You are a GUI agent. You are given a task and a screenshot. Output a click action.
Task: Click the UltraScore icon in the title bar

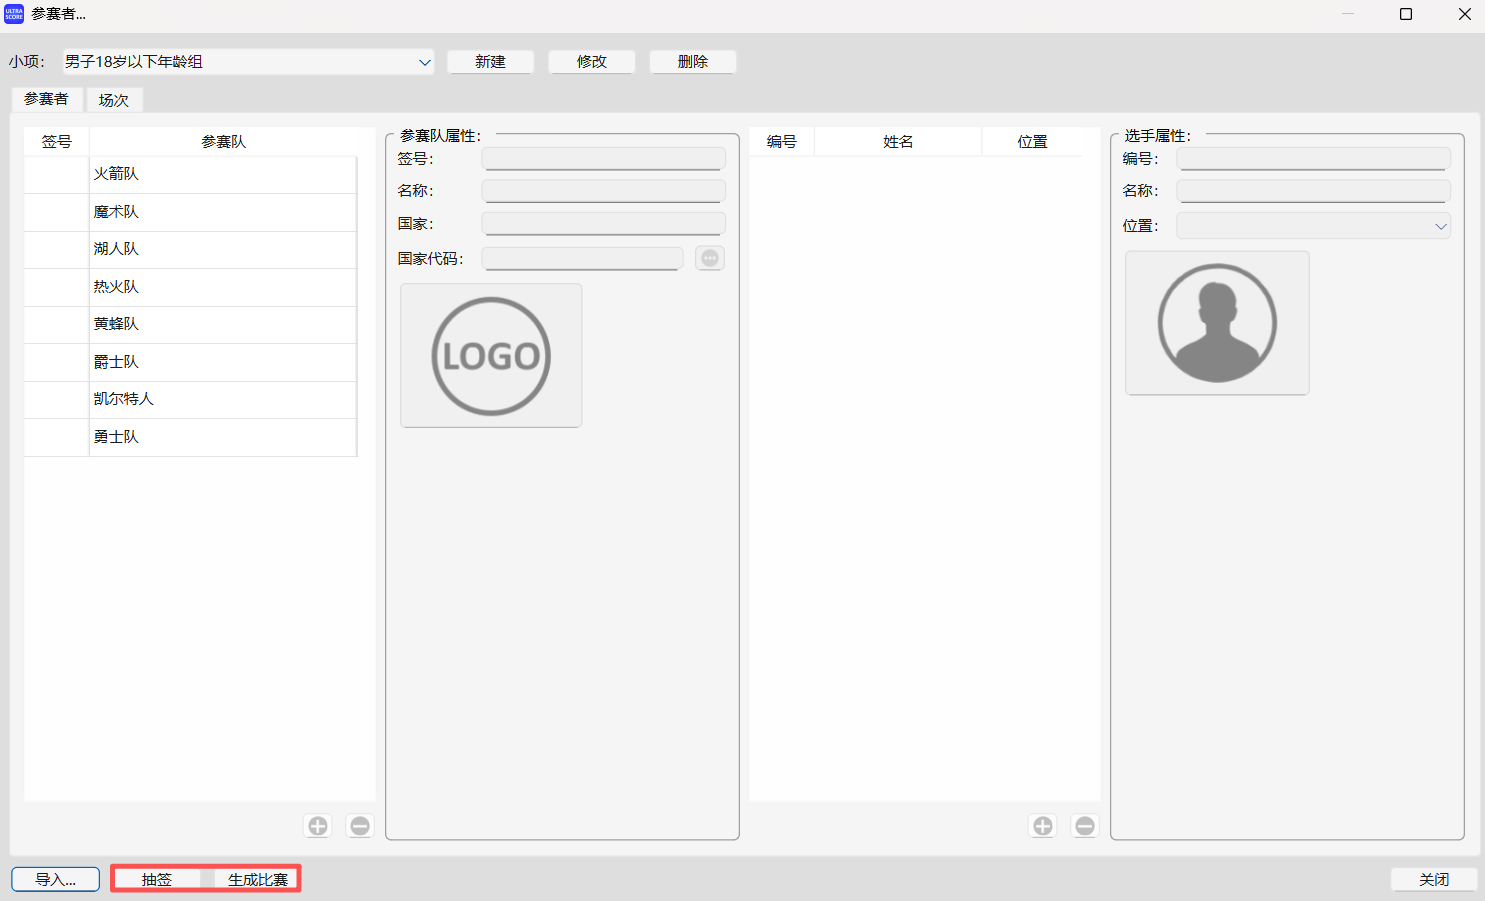pos(13,14)
